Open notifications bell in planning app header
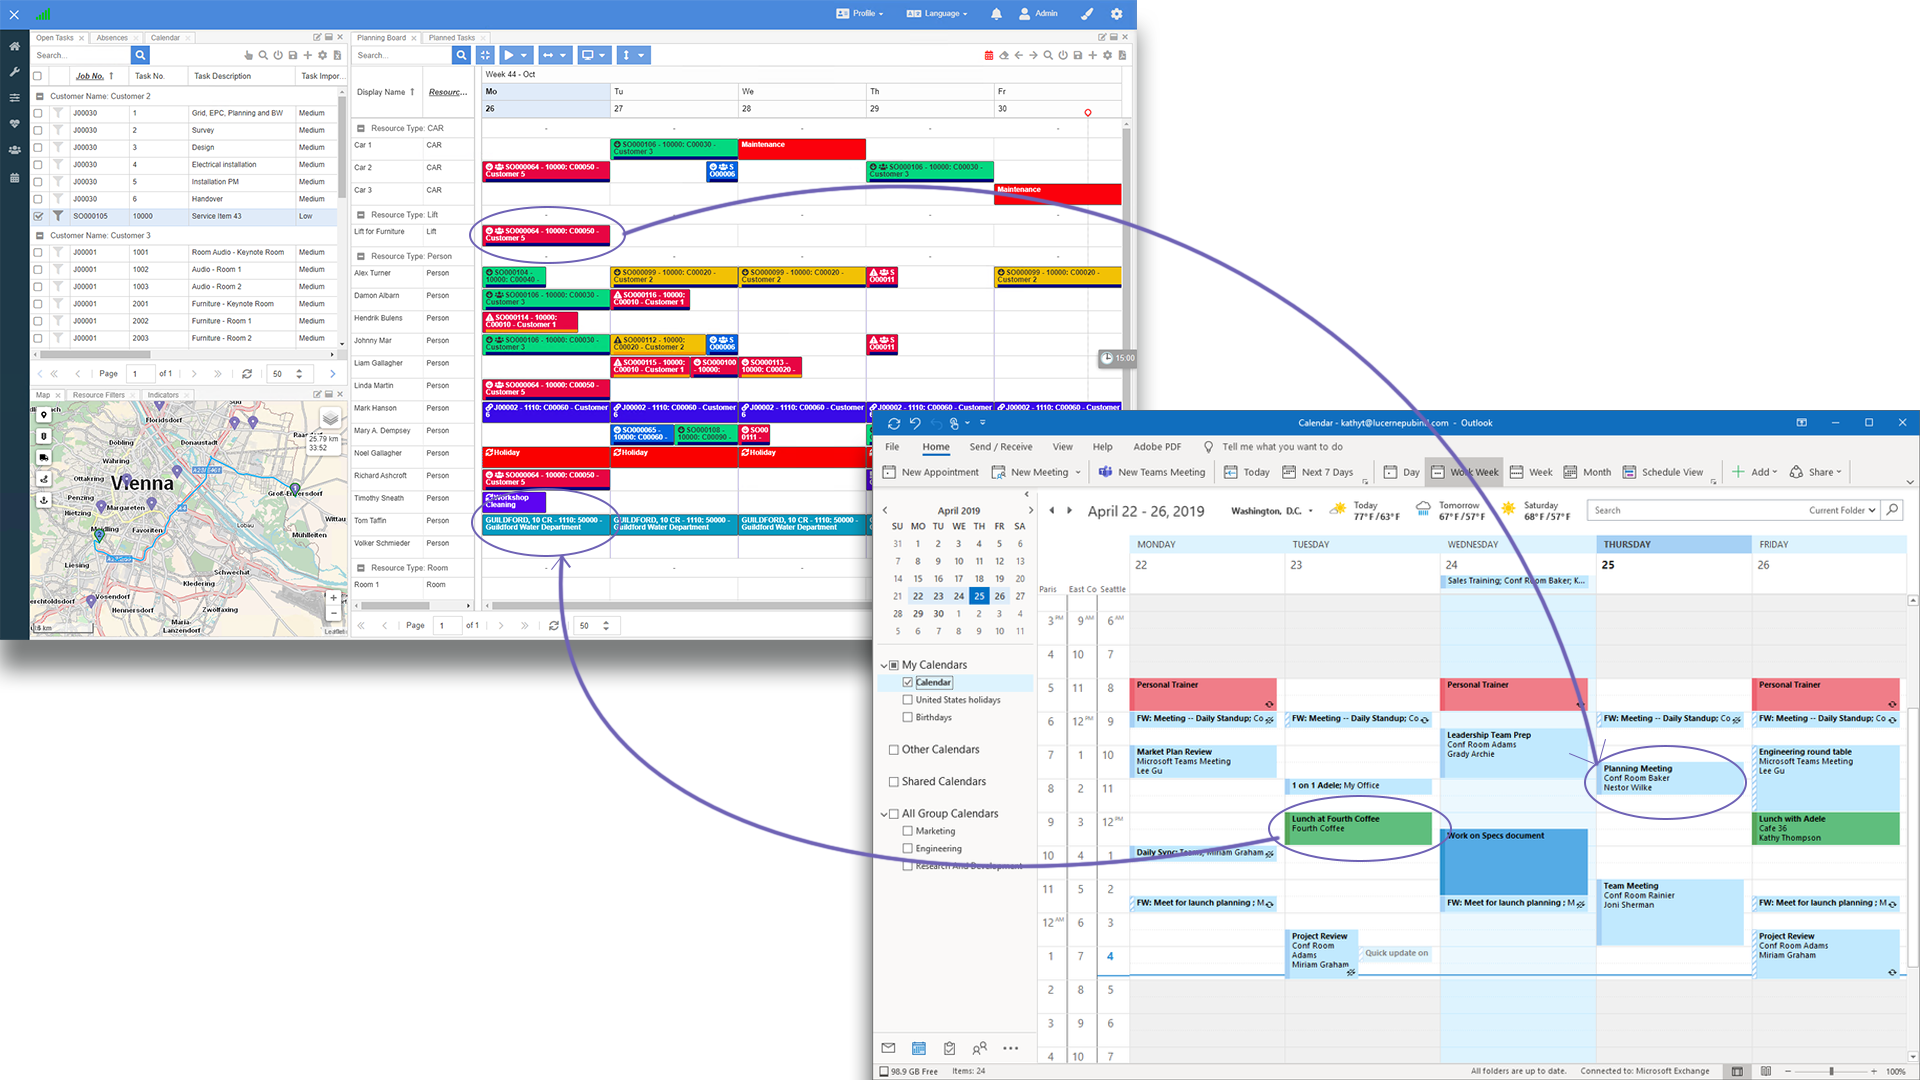1920x1080 pixels. pos(996,14)
